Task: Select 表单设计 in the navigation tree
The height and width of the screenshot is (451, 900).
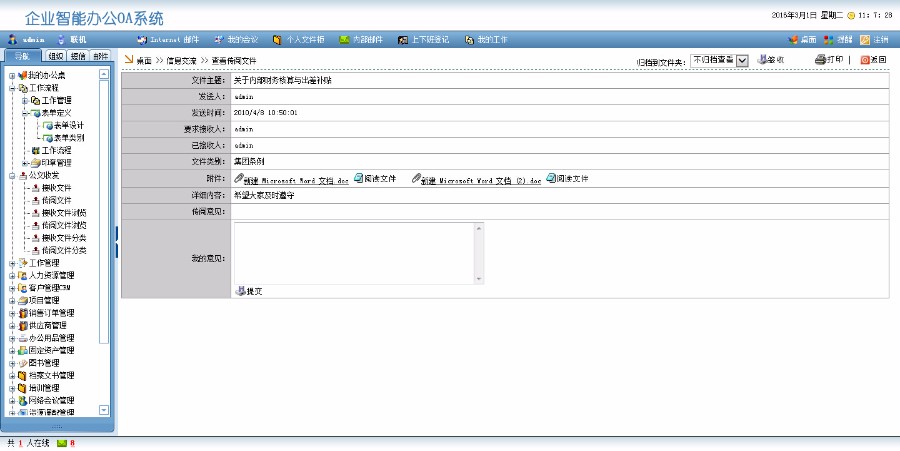Action: pos(68,125)
